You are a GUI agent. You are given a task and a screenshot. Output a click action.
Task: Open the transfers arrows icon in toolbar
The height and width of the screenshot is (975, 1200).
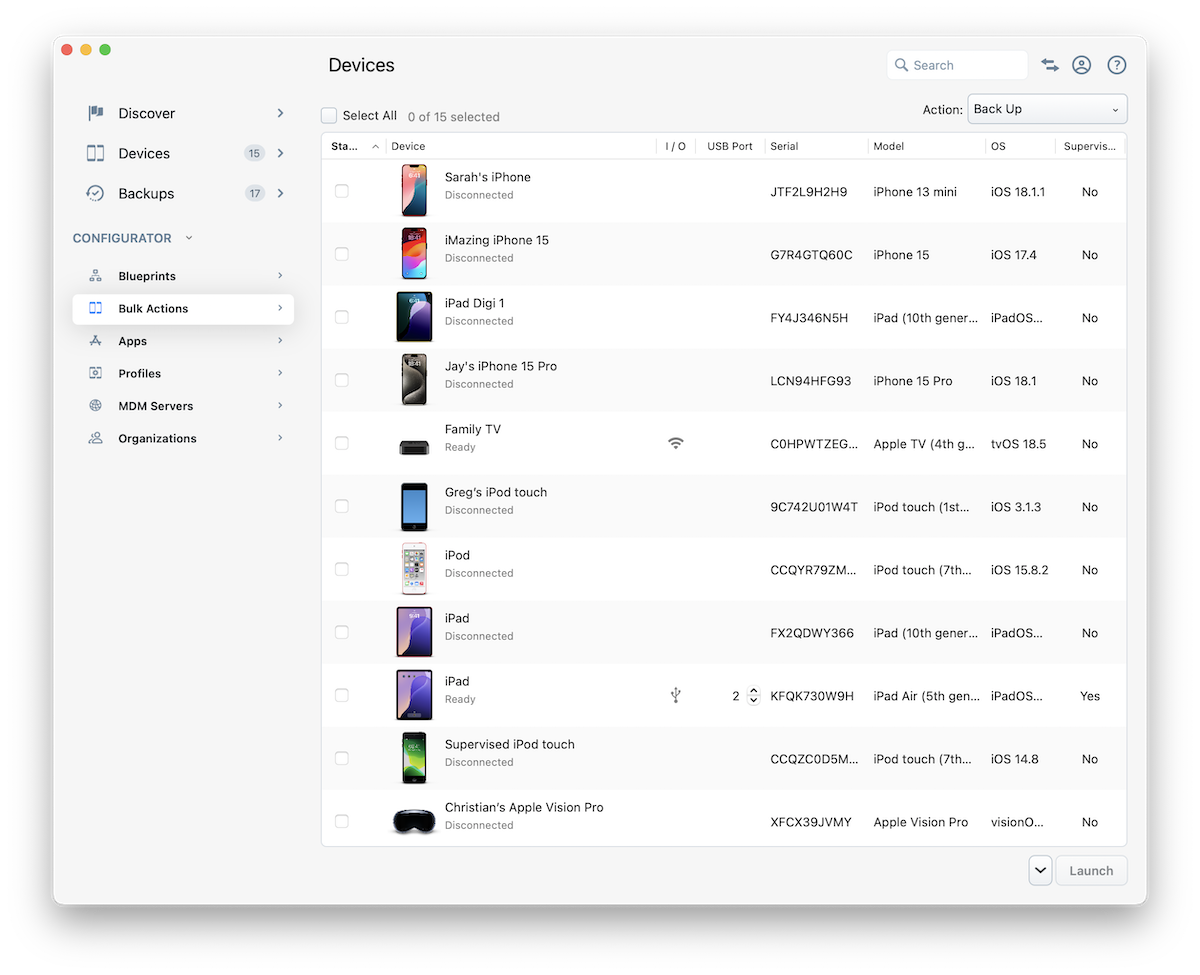click(1049, 65)
